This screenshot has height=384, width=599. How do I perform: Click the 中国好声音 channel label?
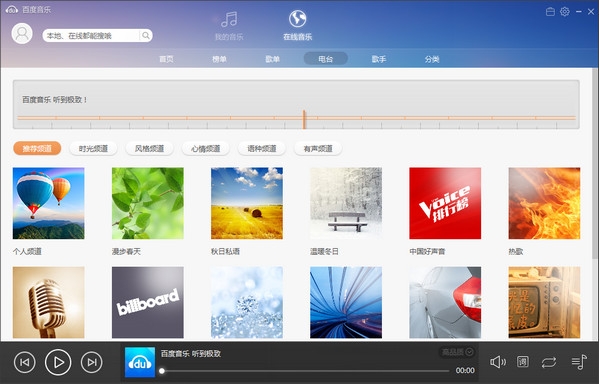(x=427, y=251)
